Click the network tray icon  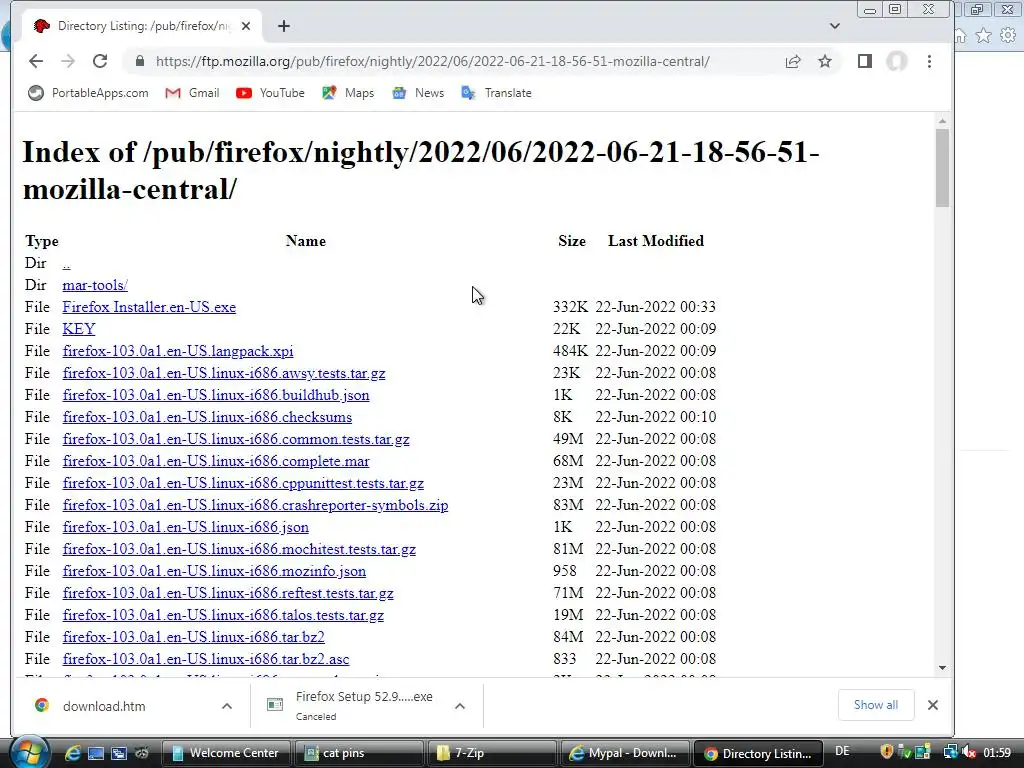point(951,752)
